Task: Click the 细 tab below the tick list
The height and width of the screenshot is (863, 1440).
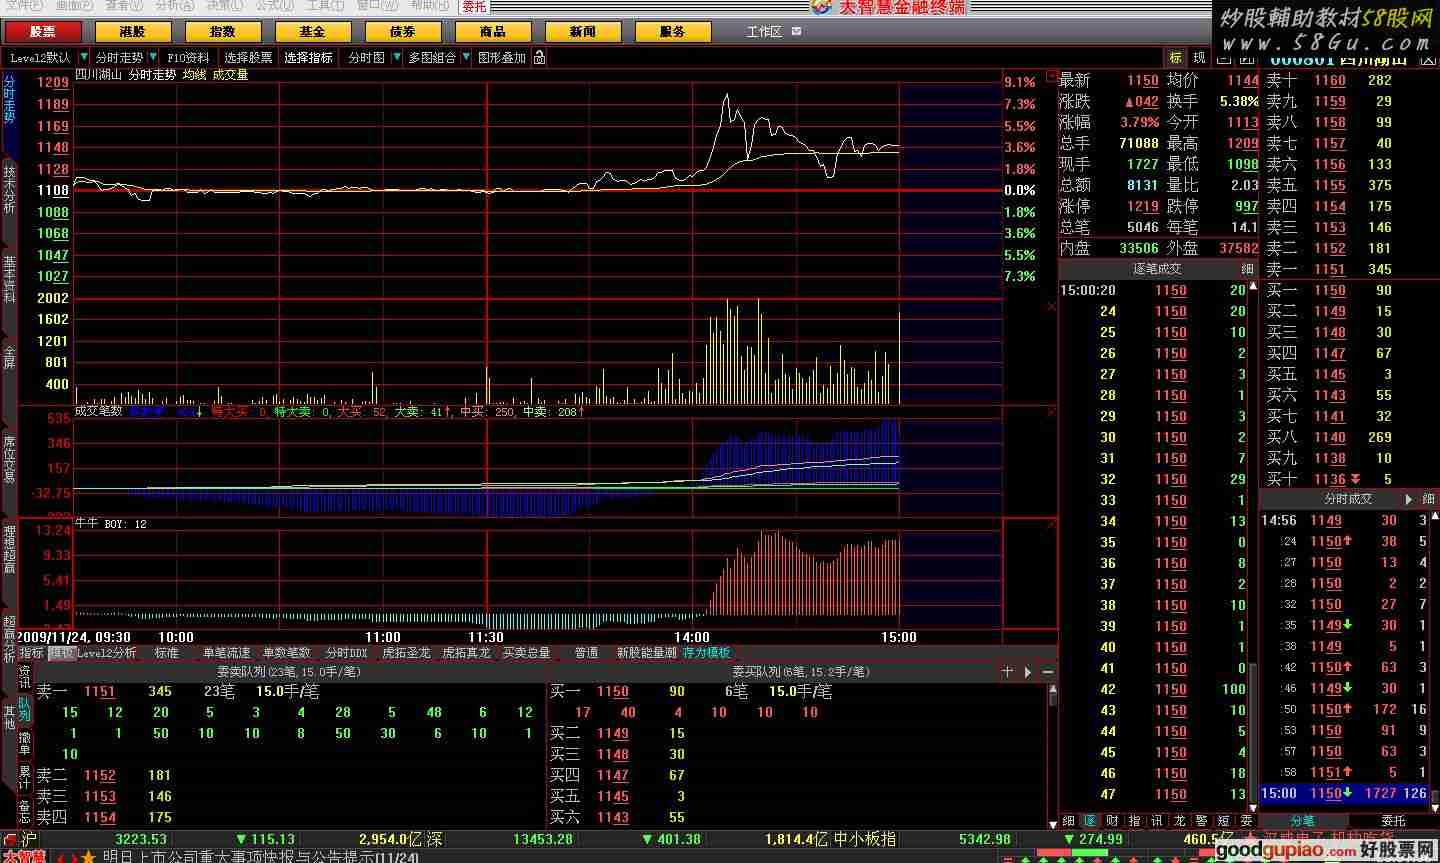Action: pos(1068,821)
